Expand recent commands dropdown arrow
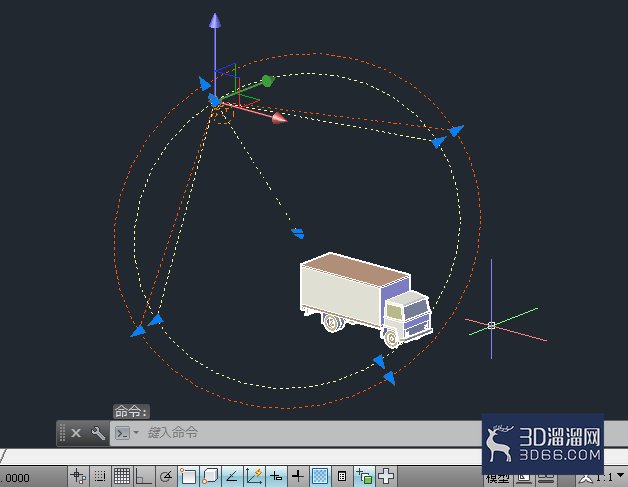Image resolution: width=628 pixels, height=487 pixels. point(136,433)
